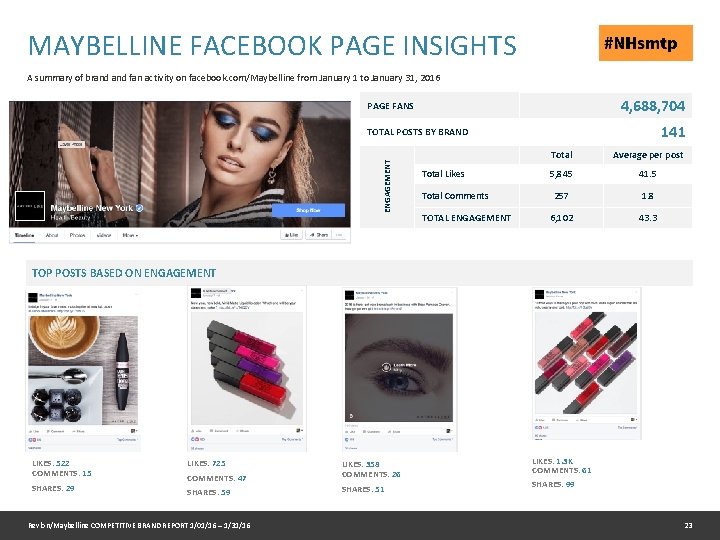
Task: Play the eyebrow video post
Action: pos(399,367)
